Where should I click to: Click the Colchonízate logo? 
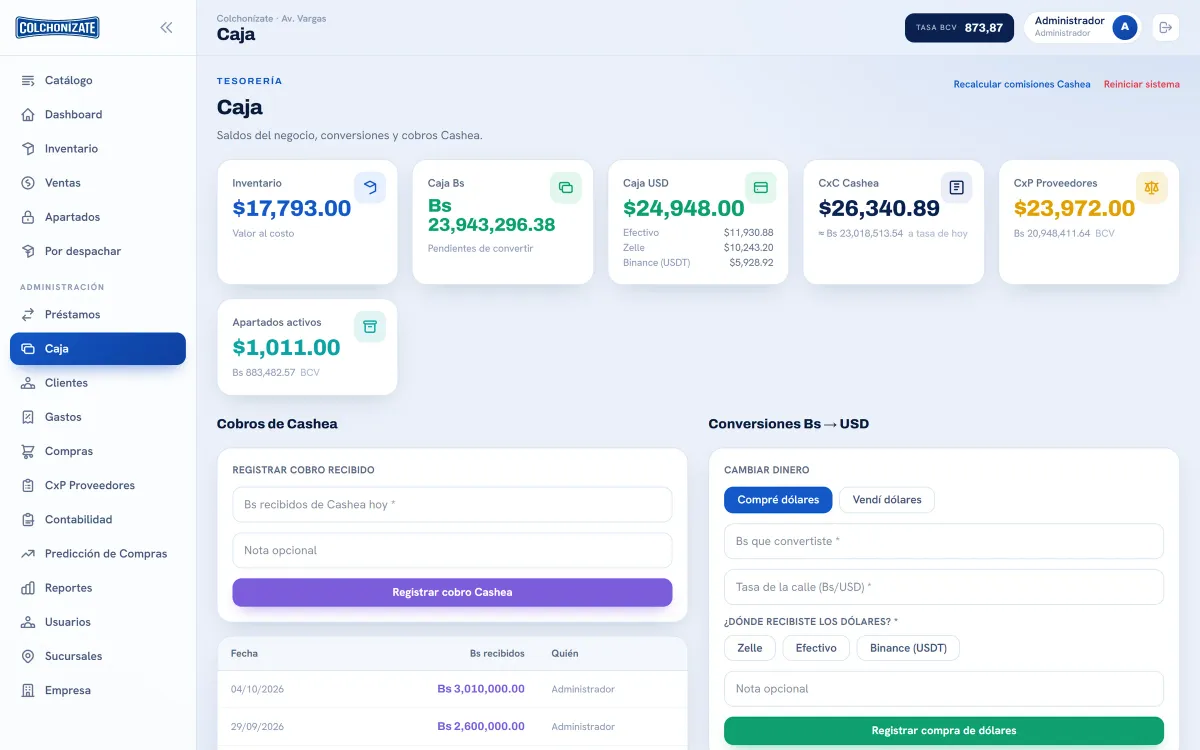[57, 28]
